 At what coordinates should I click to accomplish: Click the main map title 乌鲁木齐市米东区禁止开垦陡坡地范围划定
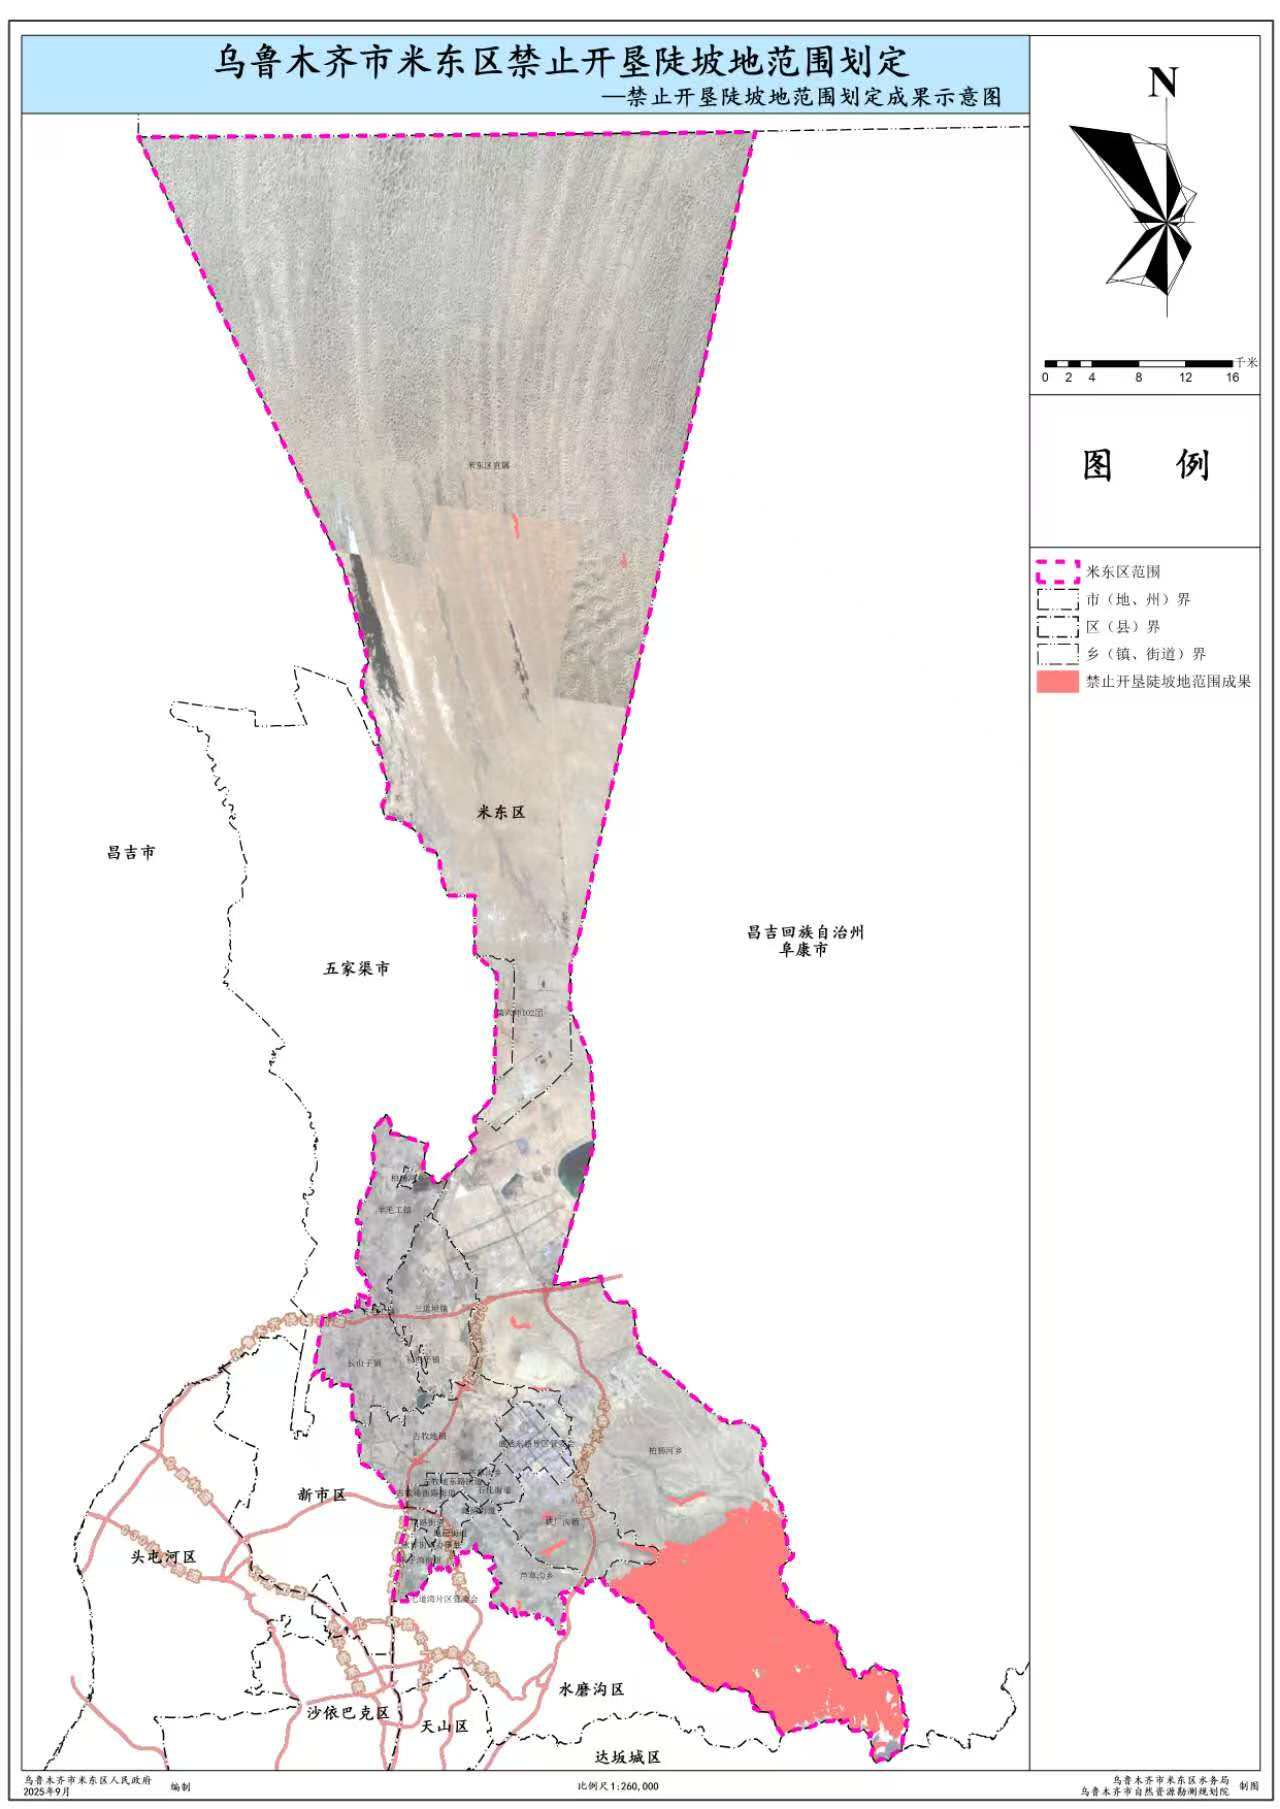point(561,62)
